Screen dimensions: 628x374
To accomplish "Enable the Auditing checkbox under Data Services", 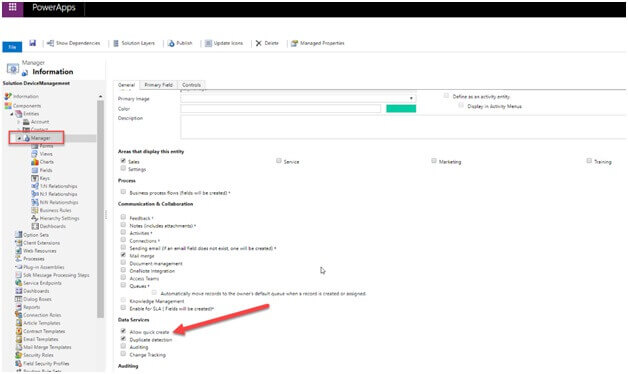I will click(123, 346).
